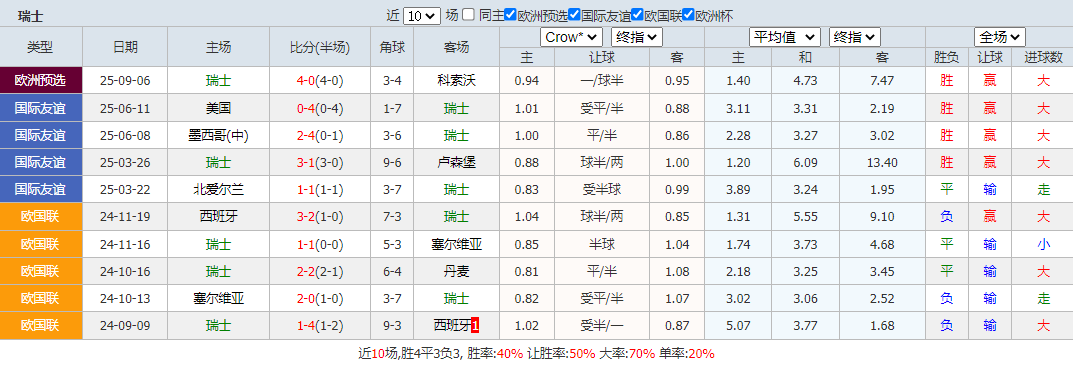
Task: Click 欧国联 label in the 24-11-19 row
Action: pos(41,217)
